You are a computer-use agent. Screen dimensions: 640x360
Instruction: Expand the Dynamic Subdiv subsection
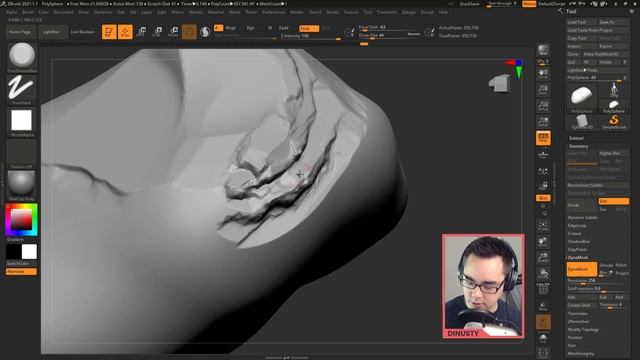[582, 218]
